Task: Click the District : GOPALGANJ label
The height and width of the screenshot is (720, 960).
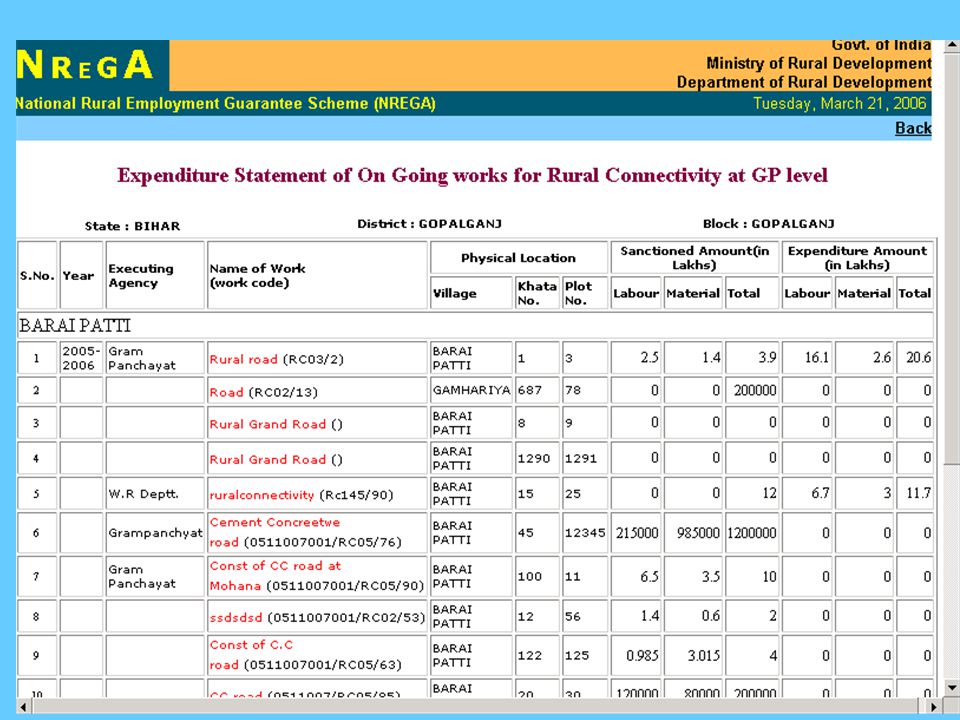Action: pos(429,224)
